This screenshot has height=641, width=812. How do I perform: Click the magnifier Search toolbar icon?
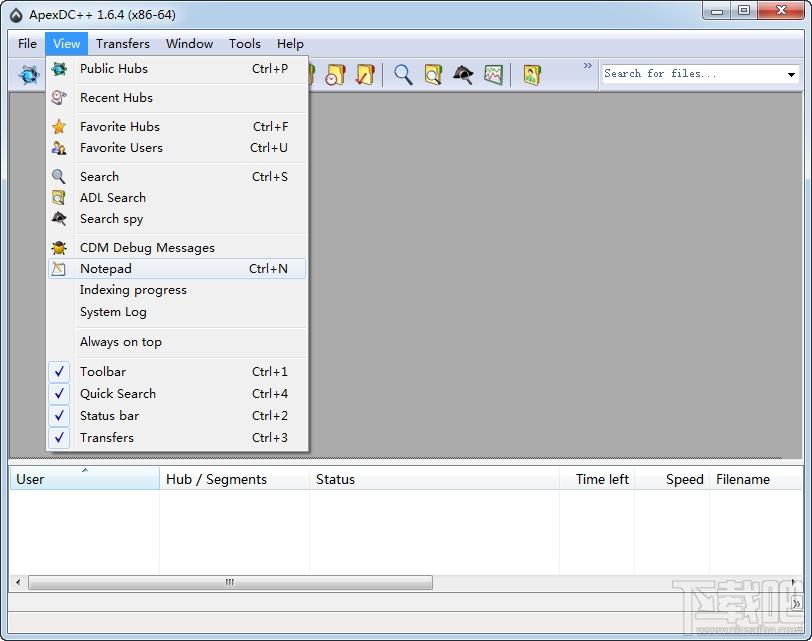coord(403,75)
